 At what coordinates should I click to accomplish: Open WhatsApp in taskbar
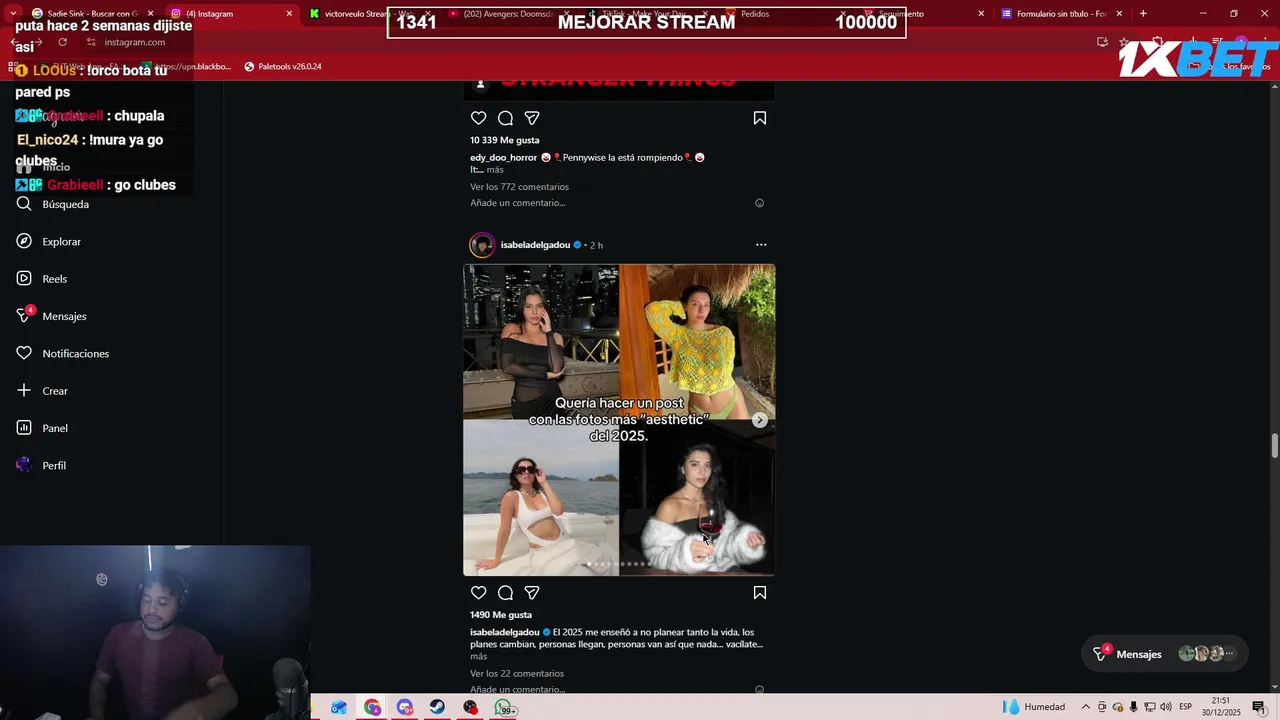505,708
